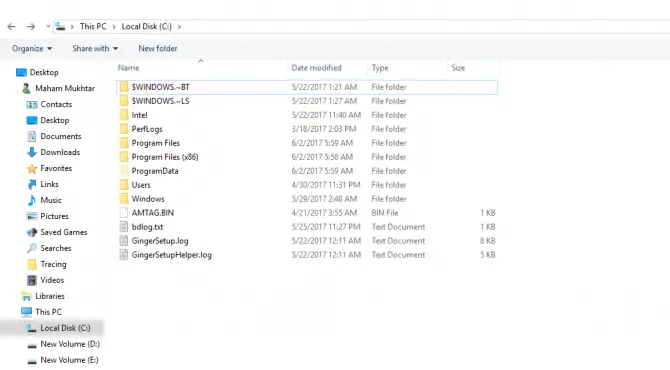
Task: Open Libraries in navigation pane
Action: [43, 296]
